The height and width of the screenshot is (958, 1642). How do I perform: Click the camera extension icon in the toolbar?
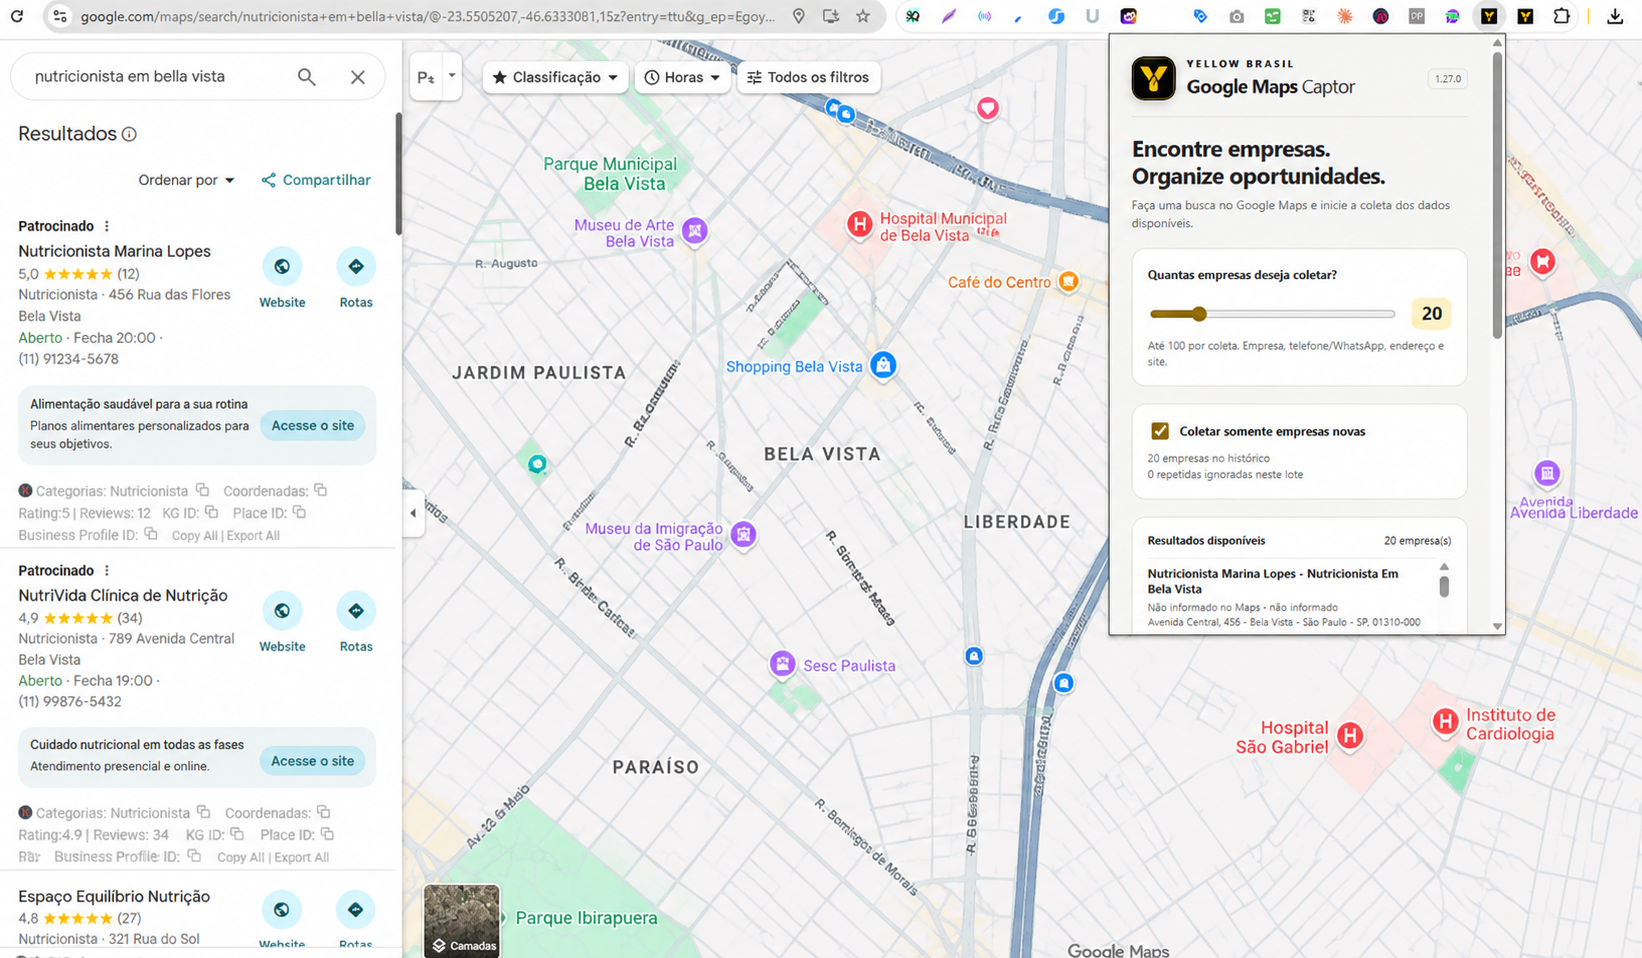click(1237, 16)
